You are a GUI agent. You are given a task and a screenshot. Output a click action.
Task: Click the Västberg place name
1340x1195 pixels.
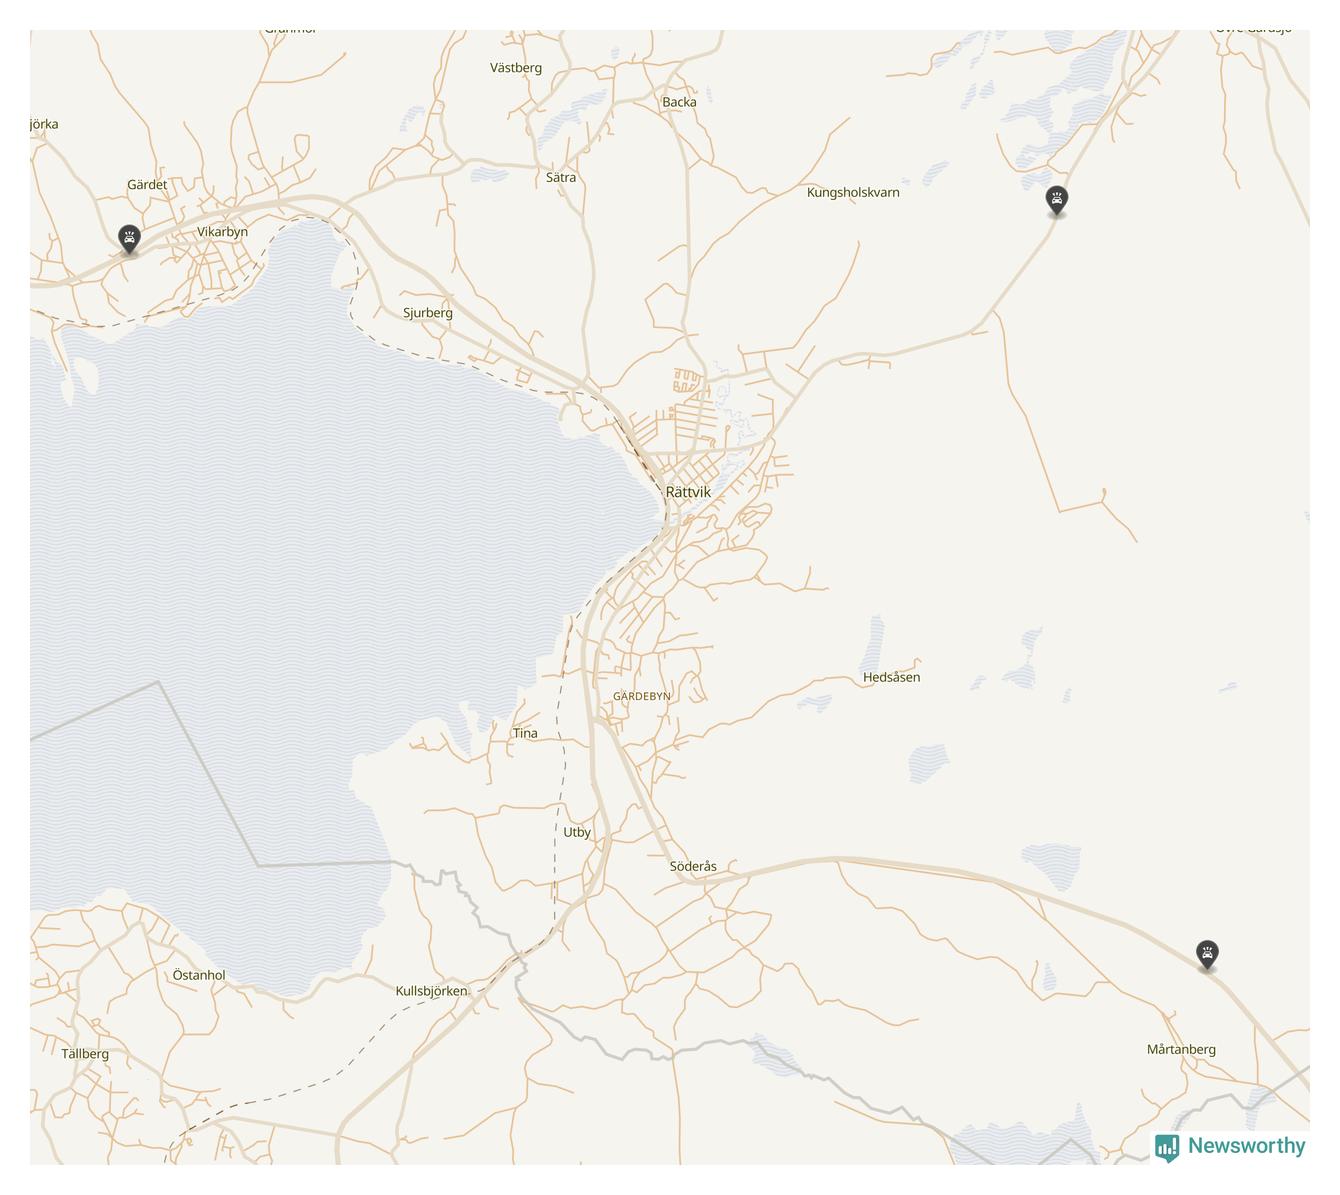tap(516, 68)
